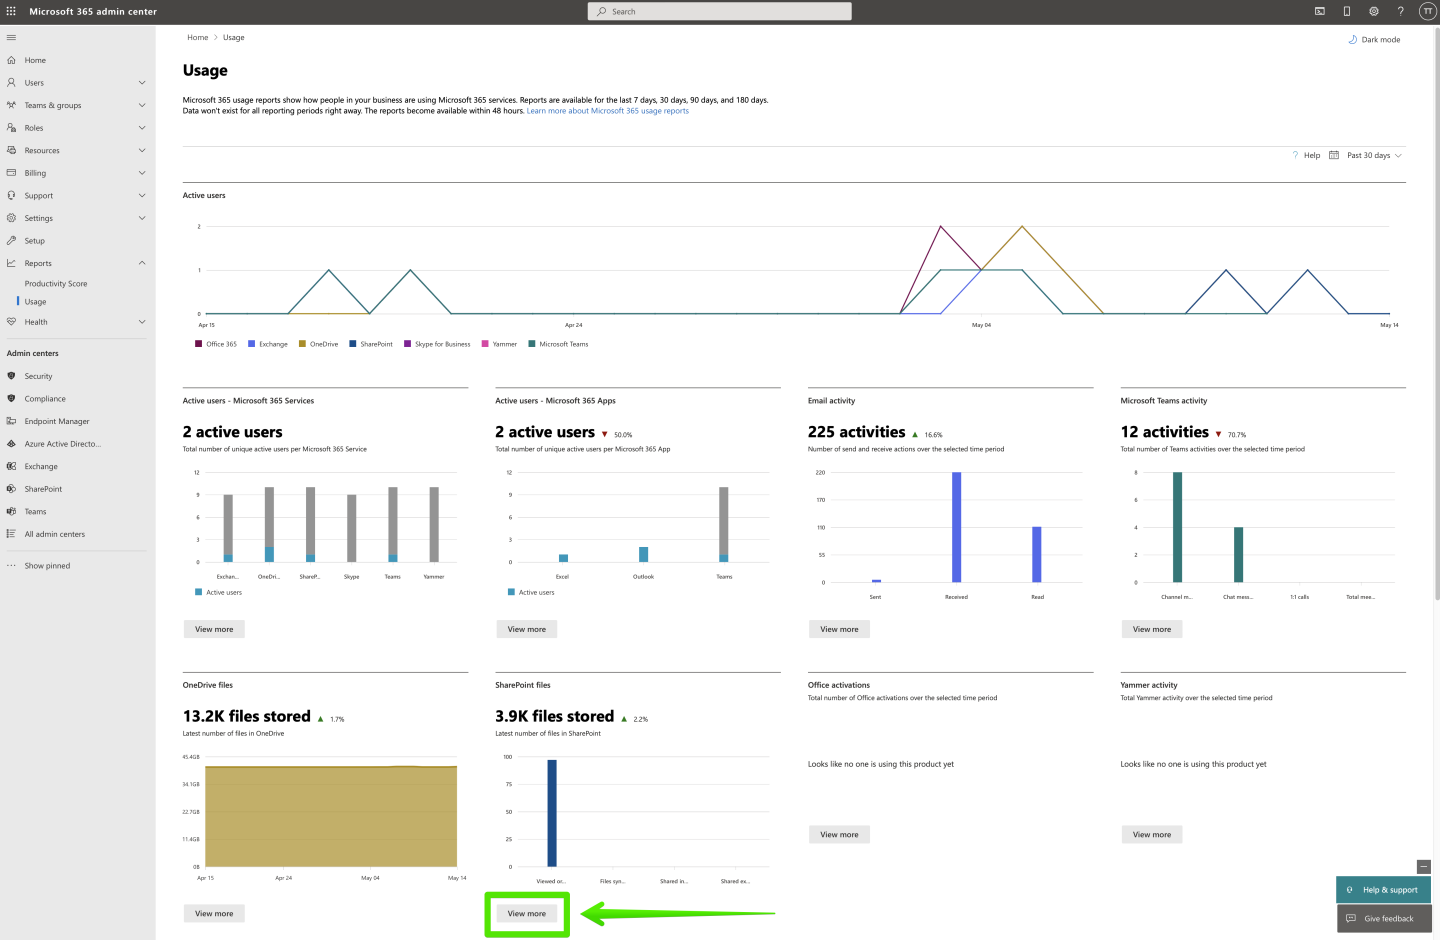Click the SharePoint admin center icon
The height and width of the screenshot is (940, 1440).
[x=11, y=489]
